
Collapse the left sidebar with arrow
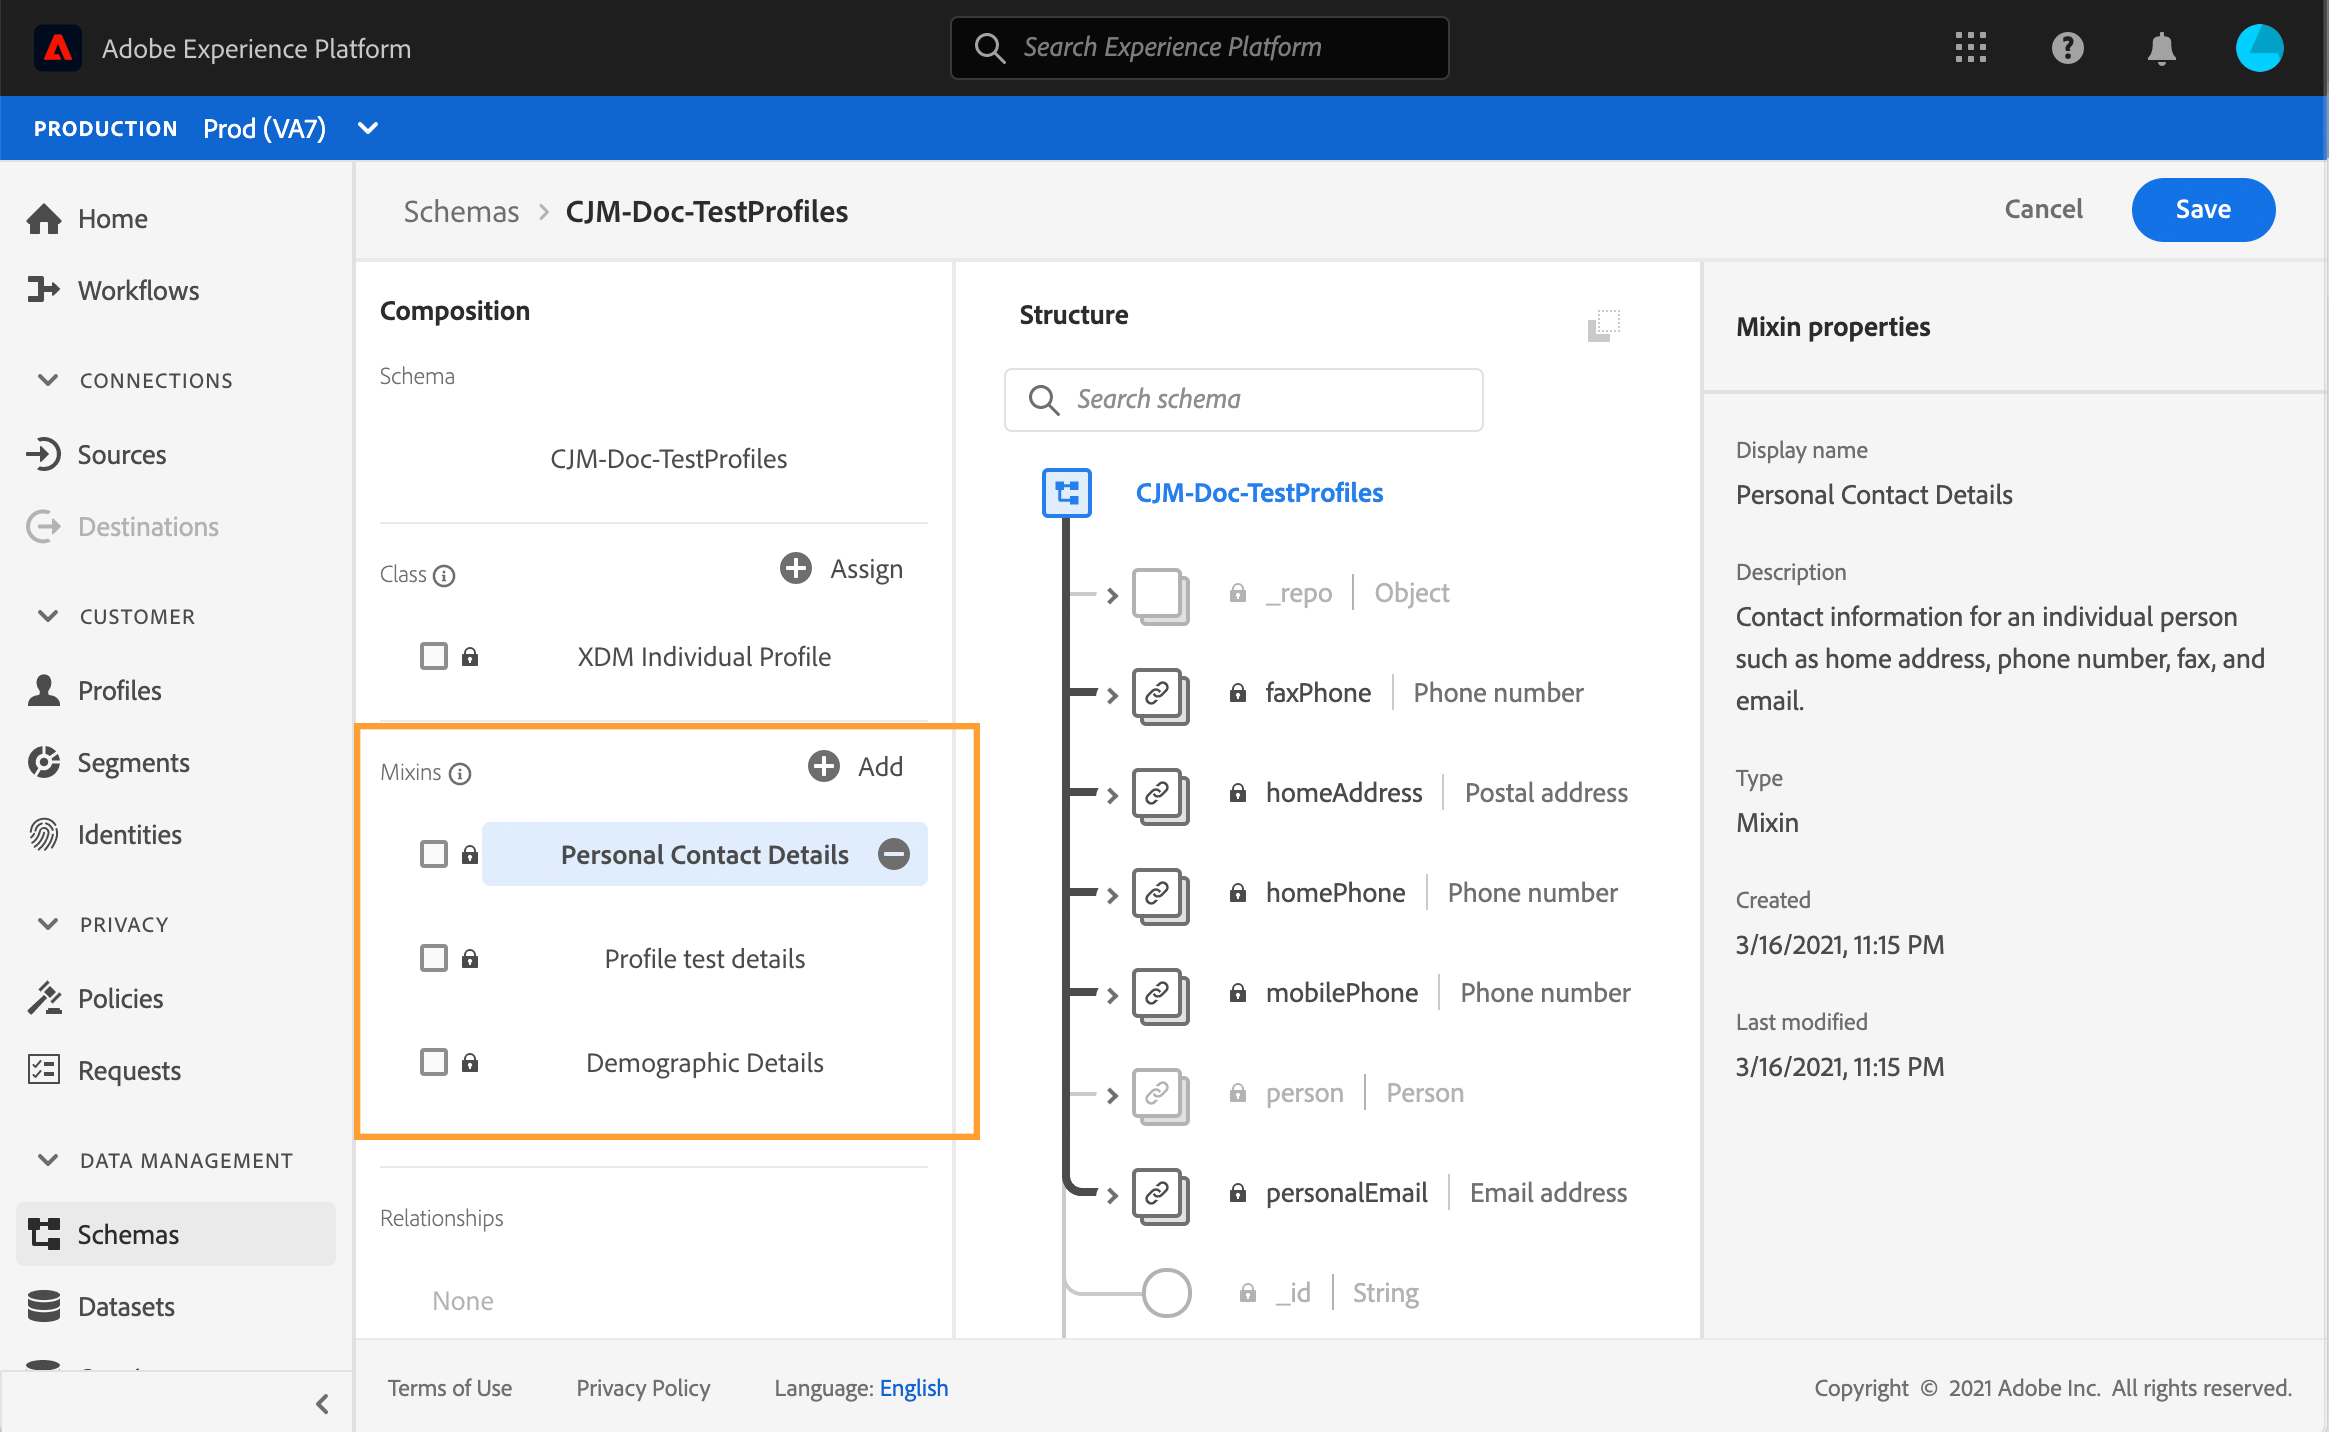coord(322,1404)
